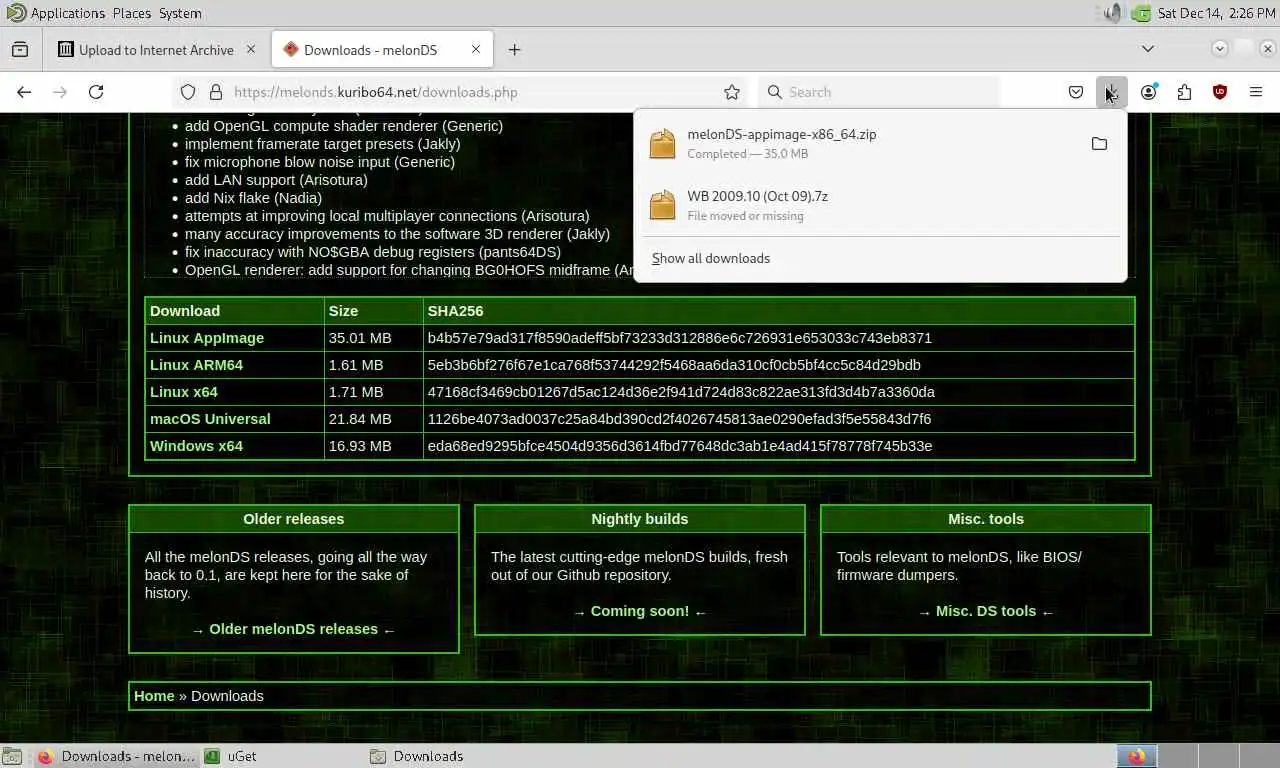Switch to the Downloads folder window in taskbar

click(447, 756)
